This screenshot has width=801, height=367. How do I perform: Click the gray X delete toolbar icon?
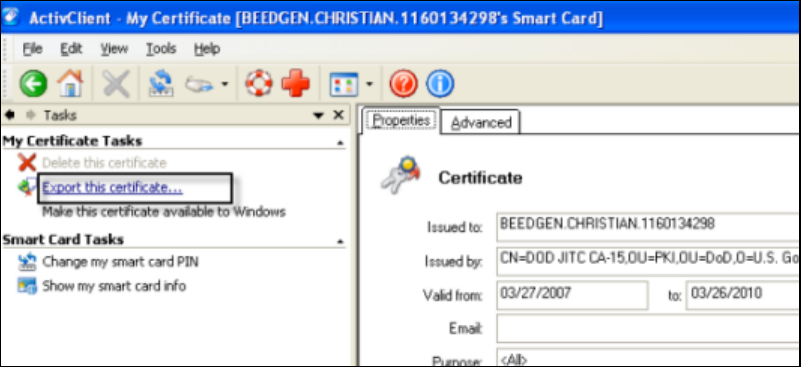(116, 84)
